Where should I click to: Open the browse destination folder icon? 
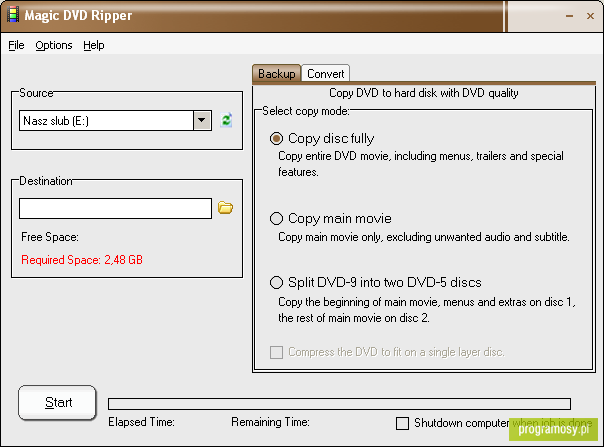[225, 208]
